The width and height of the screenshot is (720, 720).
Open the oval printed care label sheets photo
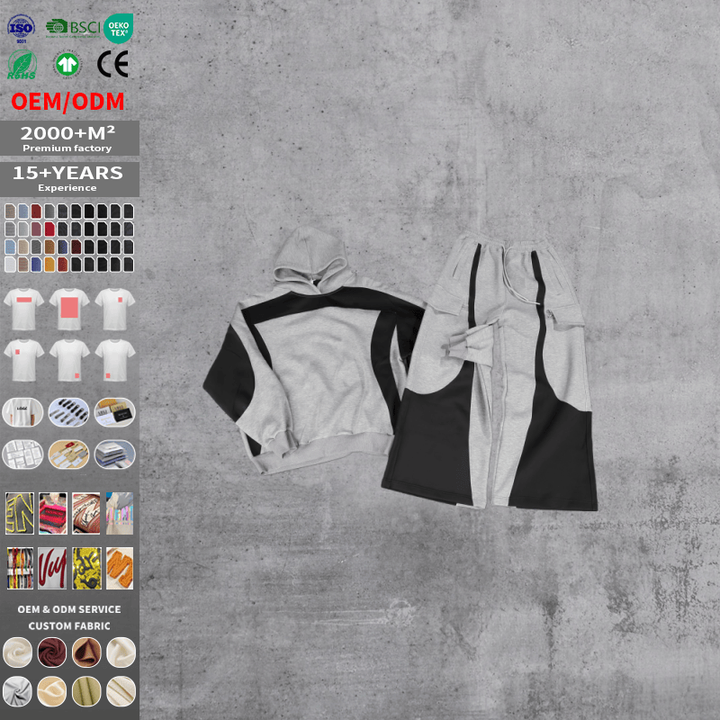click(23, 454)
